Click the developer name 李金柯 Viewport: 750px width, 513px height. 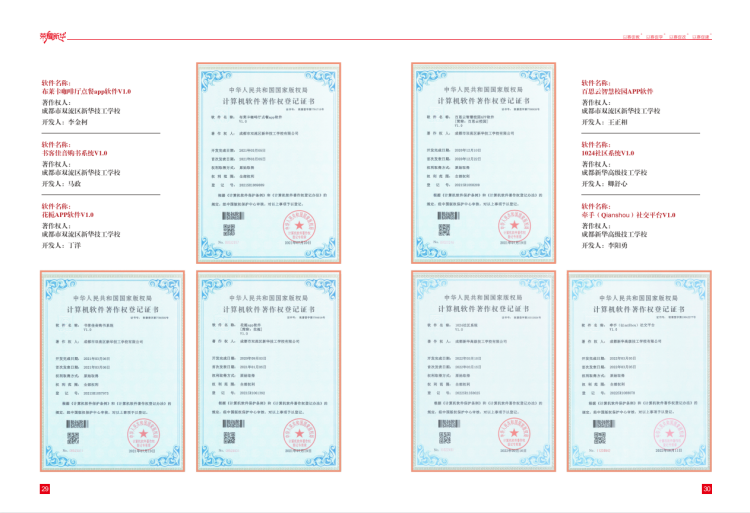(x=78, y=121)
